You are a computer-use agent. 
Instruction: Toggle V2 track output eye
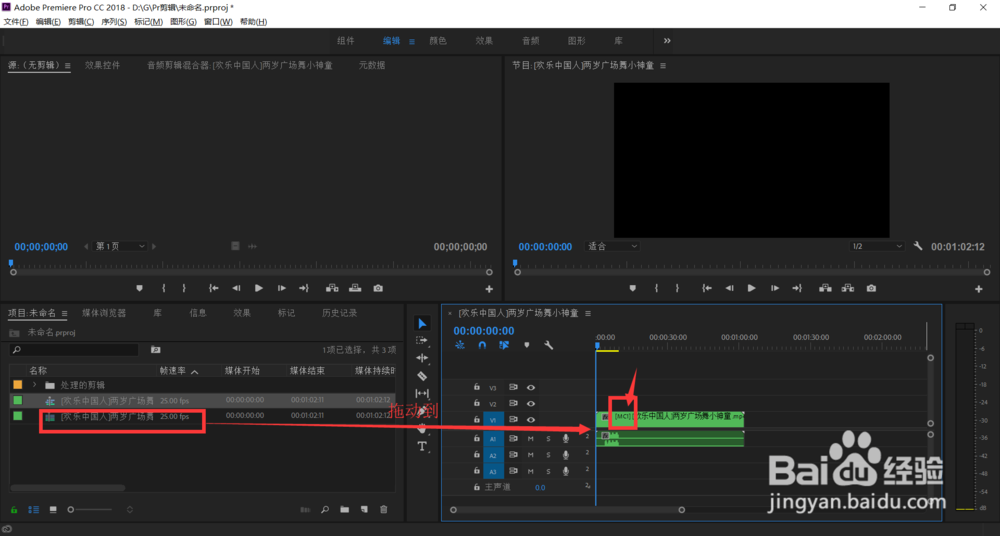click(x=531, y=403)
